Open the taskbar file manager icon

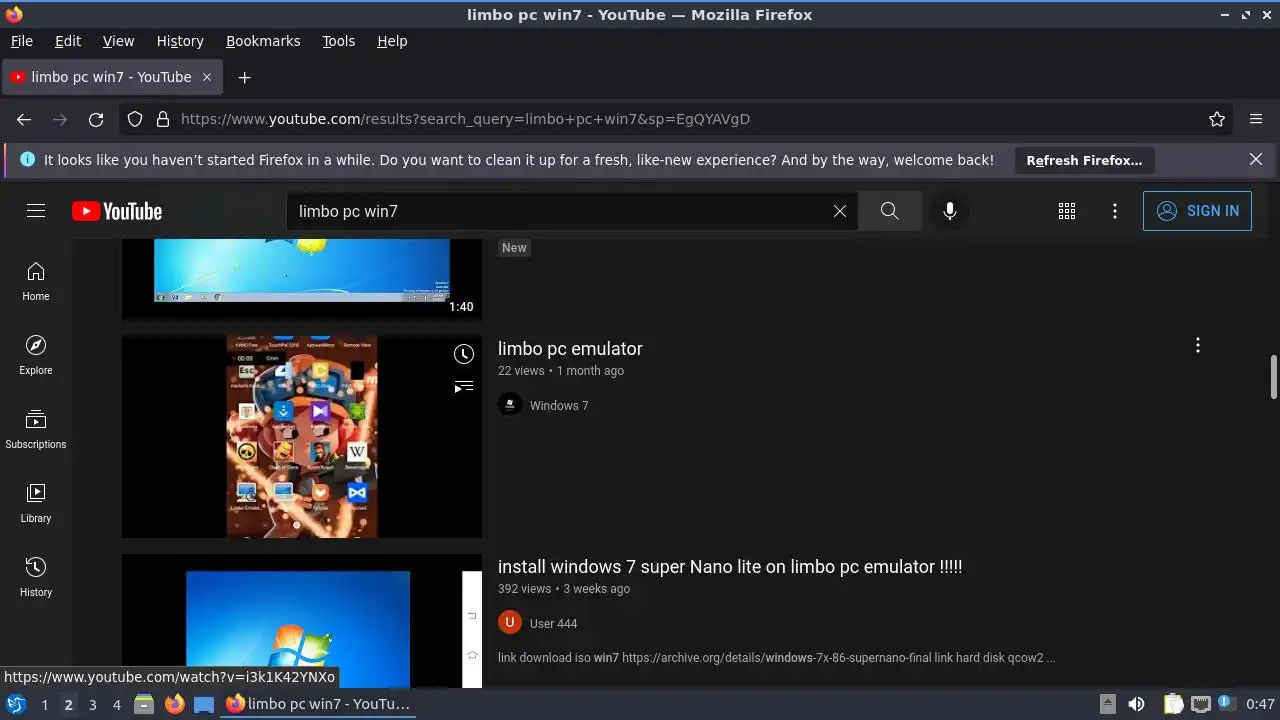(x=144, y=704)
